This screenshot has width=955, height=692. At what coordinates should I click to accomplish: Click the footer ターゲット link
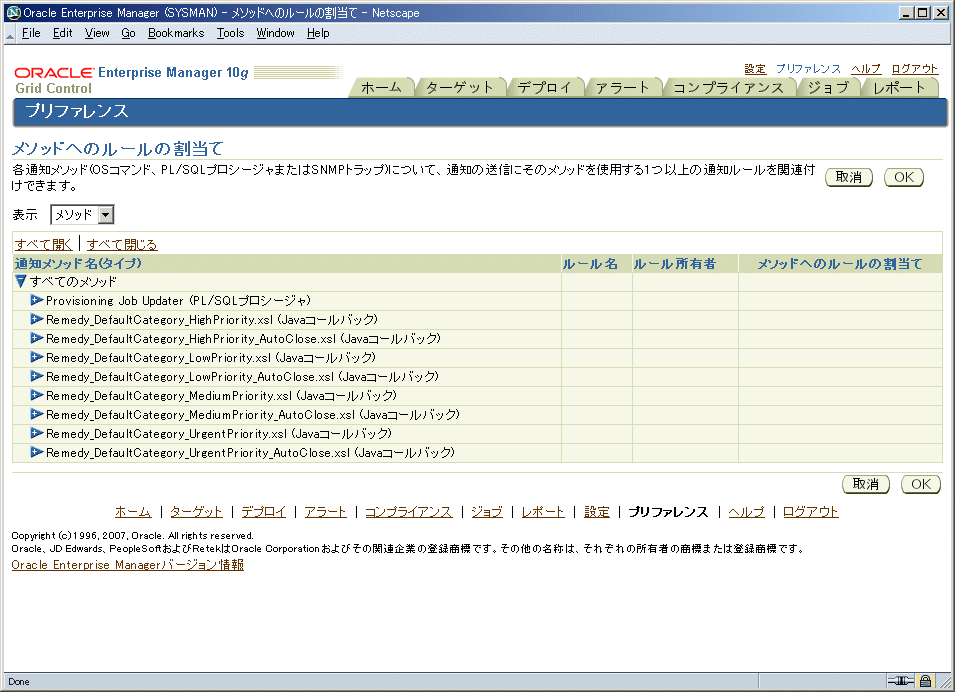[x=196, y=512]
